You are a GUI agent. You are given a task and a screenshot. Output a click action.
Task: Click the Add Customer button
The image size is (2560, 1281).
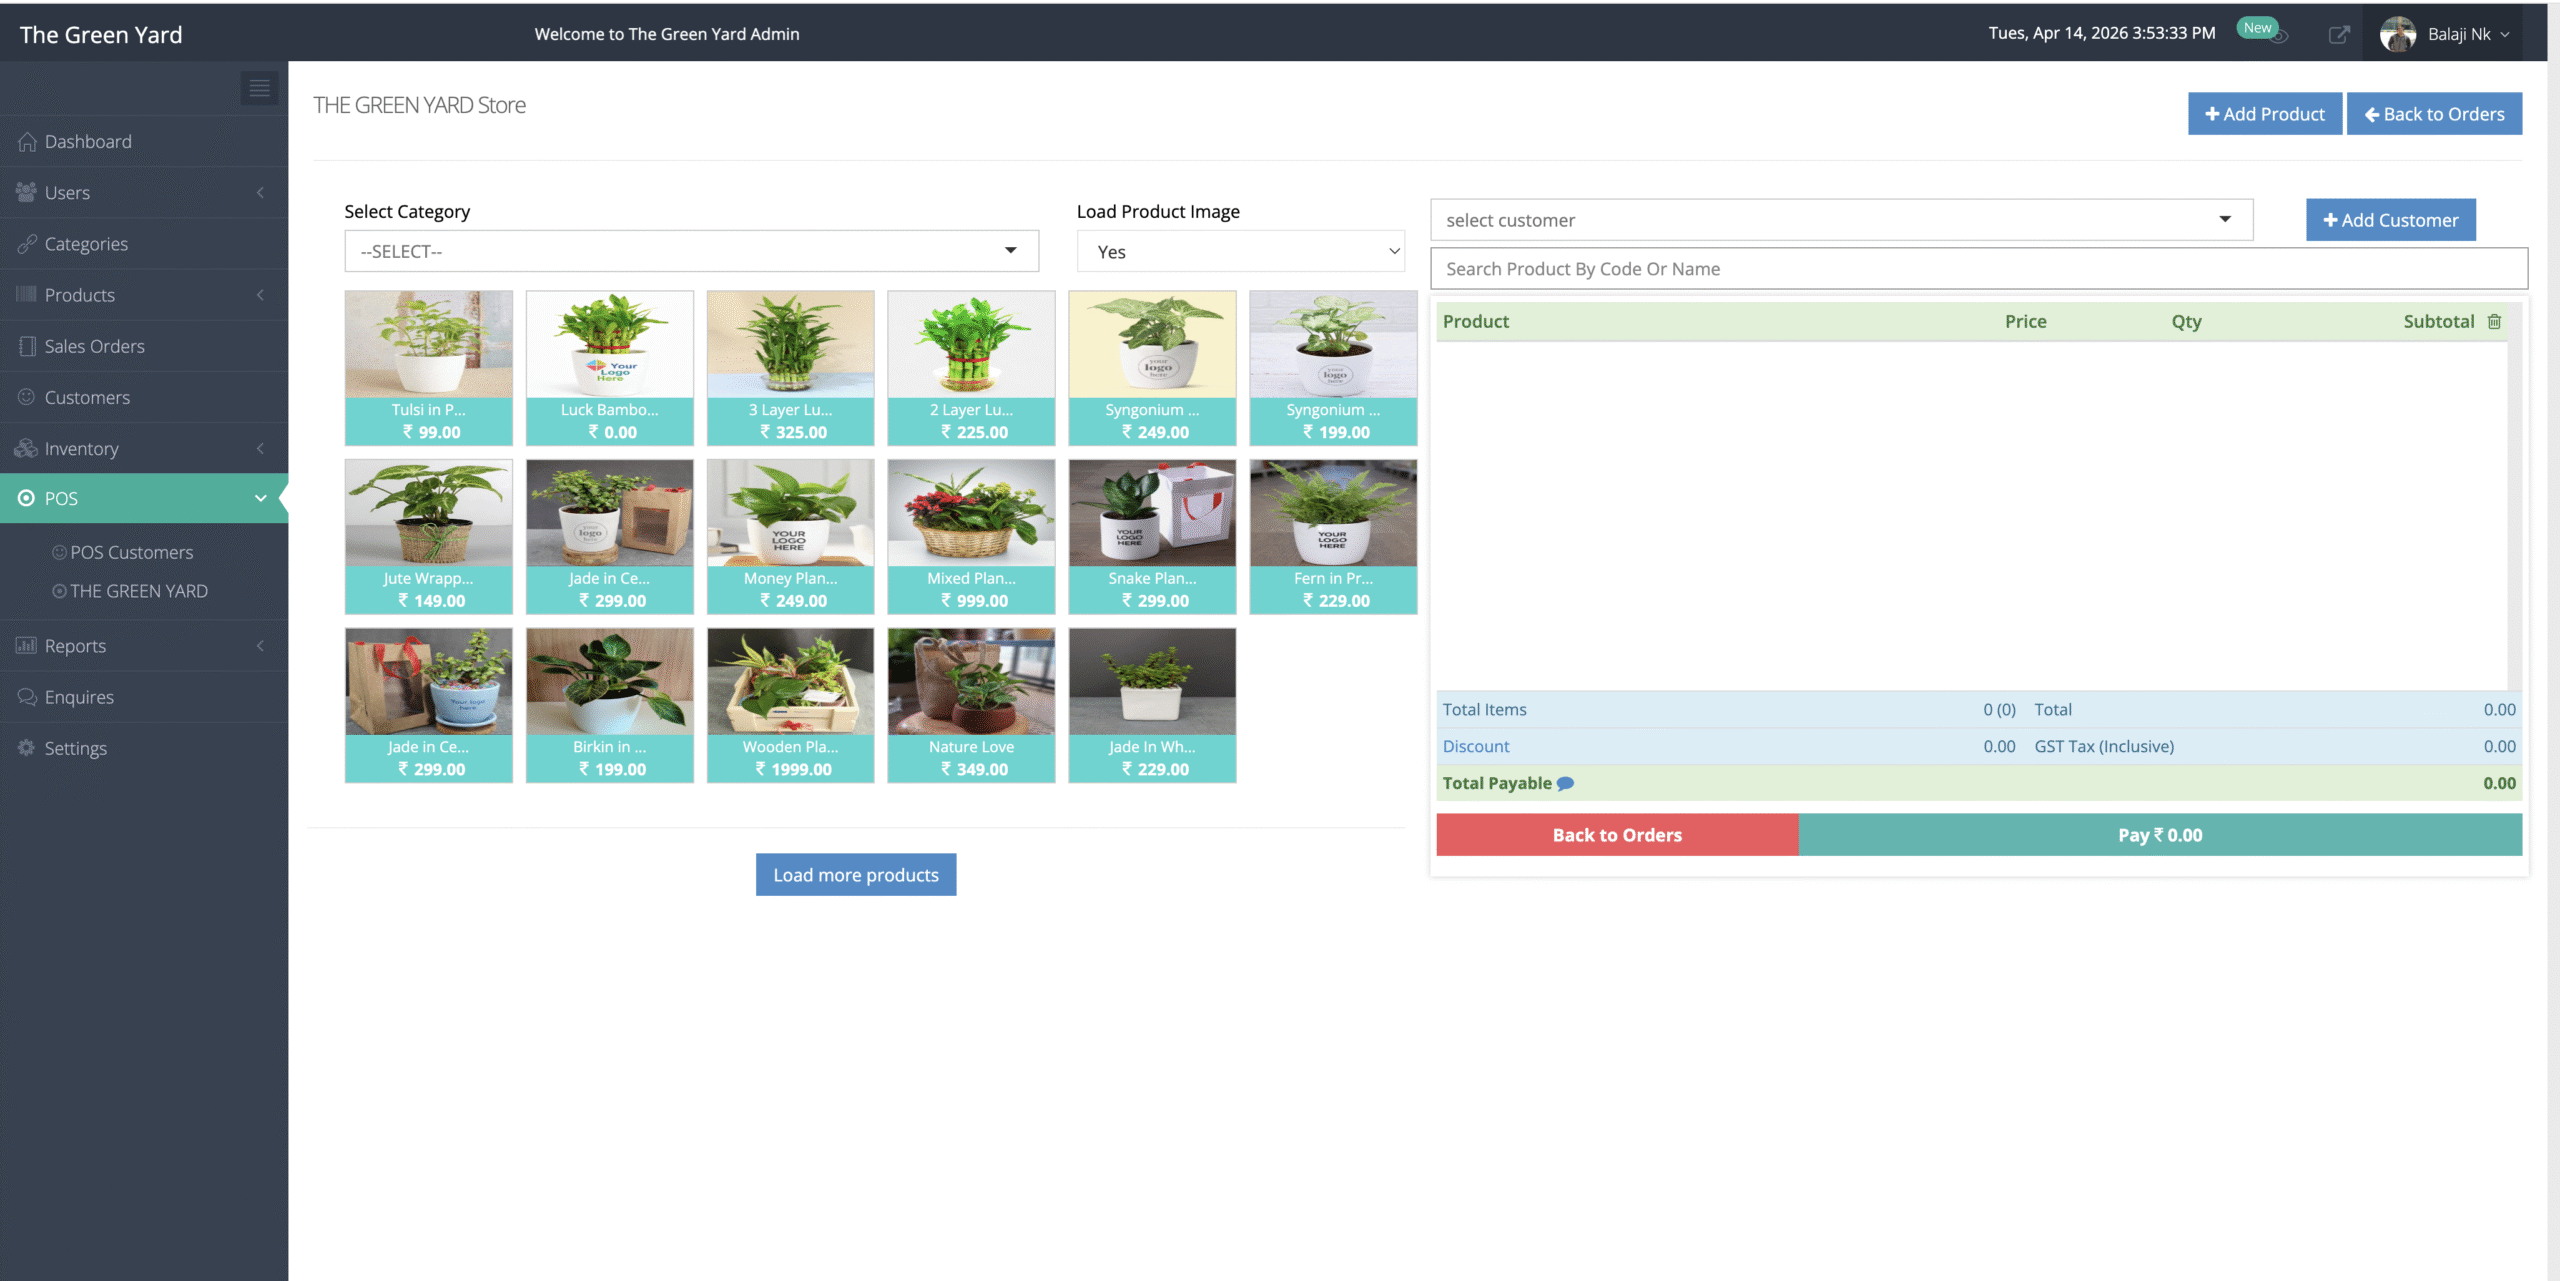[x=2390, y=220]
